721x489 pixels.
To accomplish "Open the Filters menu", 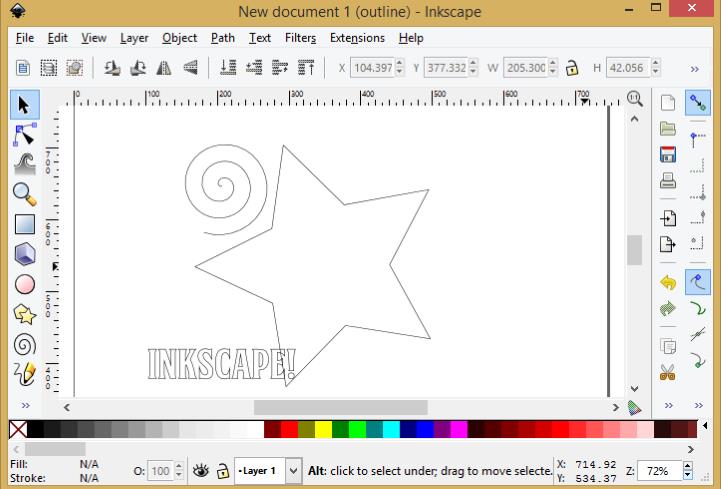I will (x=300, y=38).
